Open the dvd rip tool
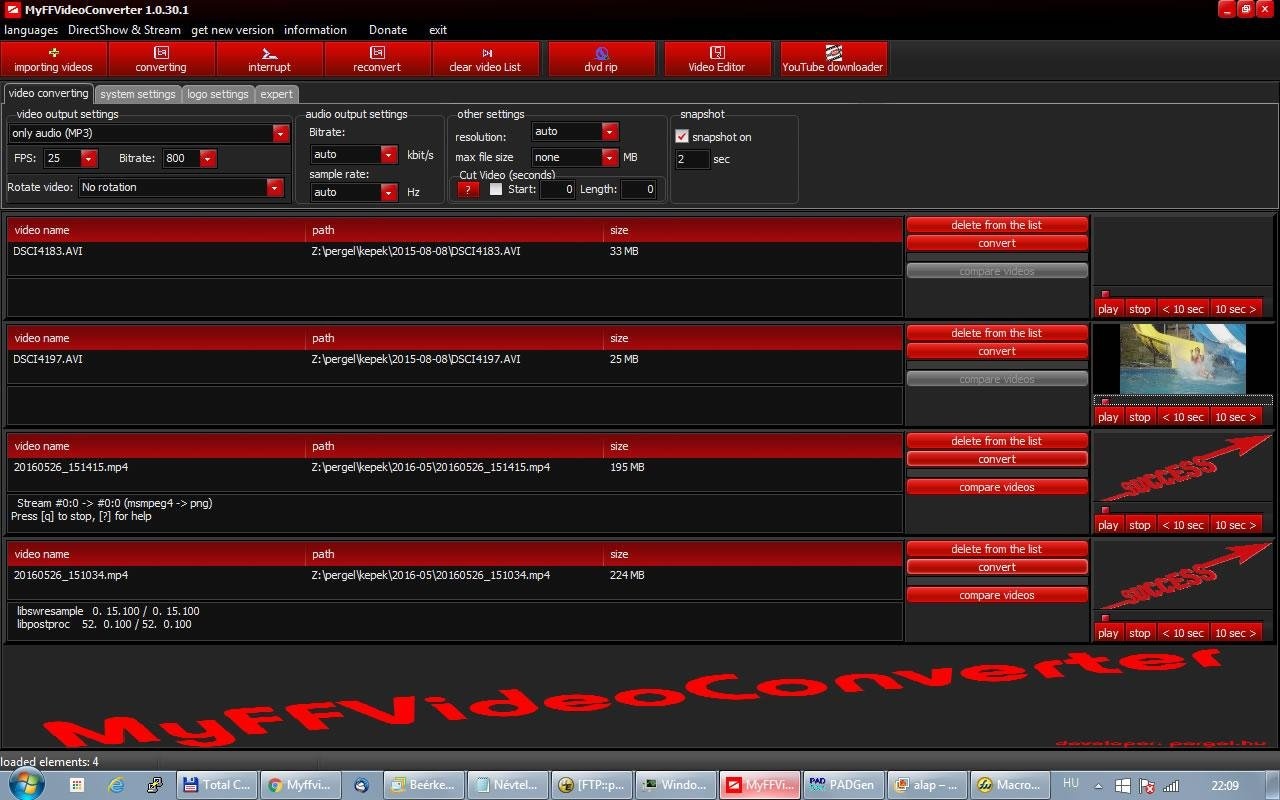The image size is (1280, 800). (601, 59)
